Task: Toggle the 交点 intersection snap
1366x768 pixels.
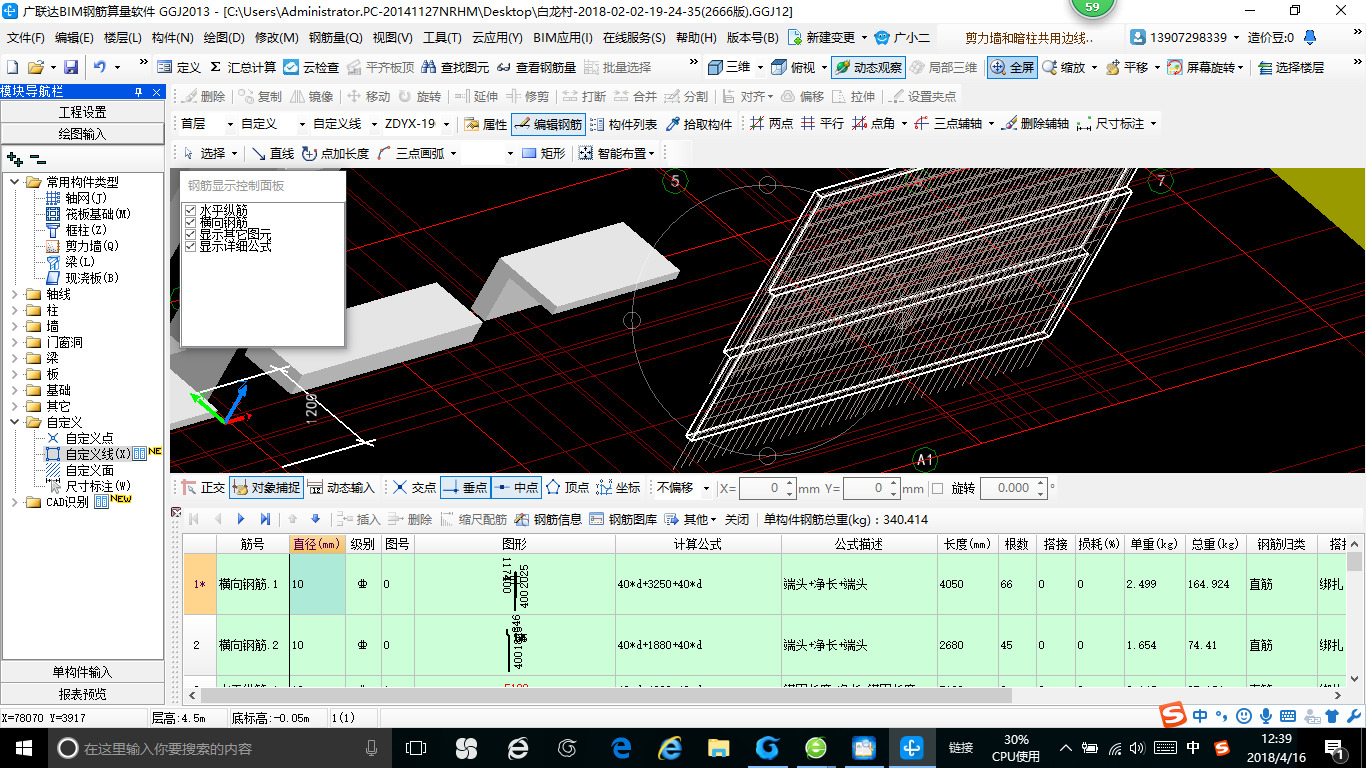Action: 414,487
